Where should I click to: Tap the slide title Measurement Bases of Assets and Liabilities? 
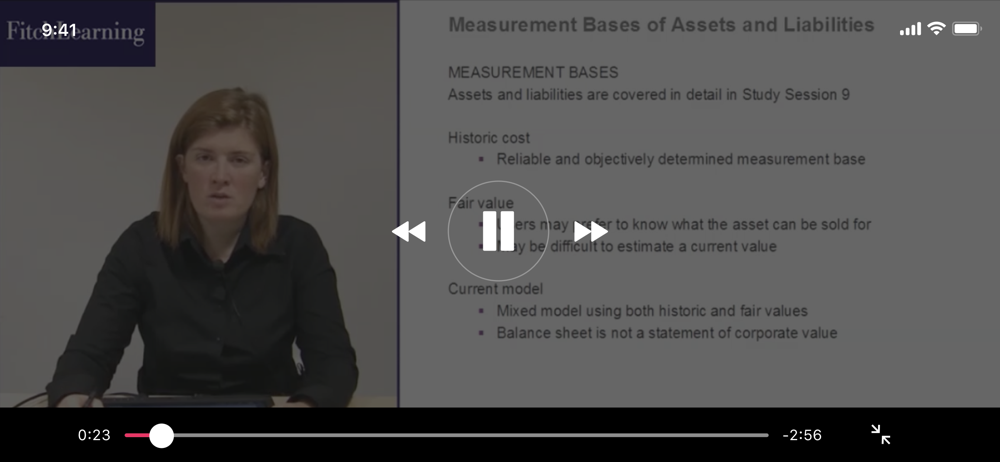pos(661,25)
